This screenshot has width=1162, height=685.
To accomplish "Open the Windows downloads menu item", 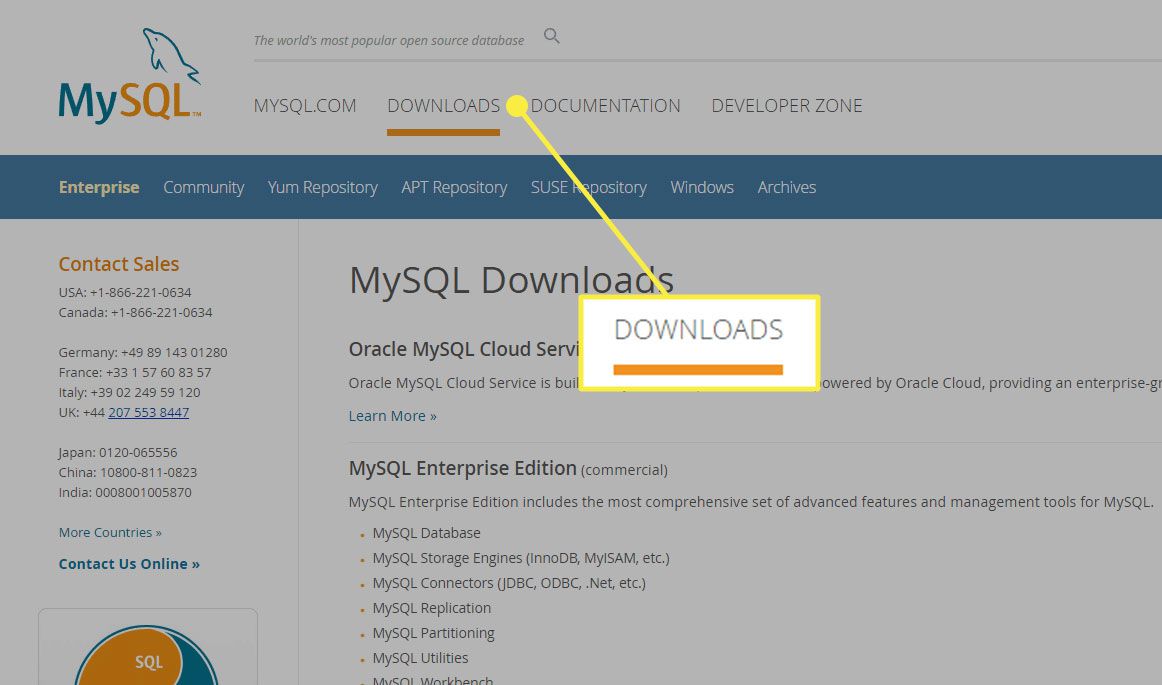I will (x=702, y=188).
